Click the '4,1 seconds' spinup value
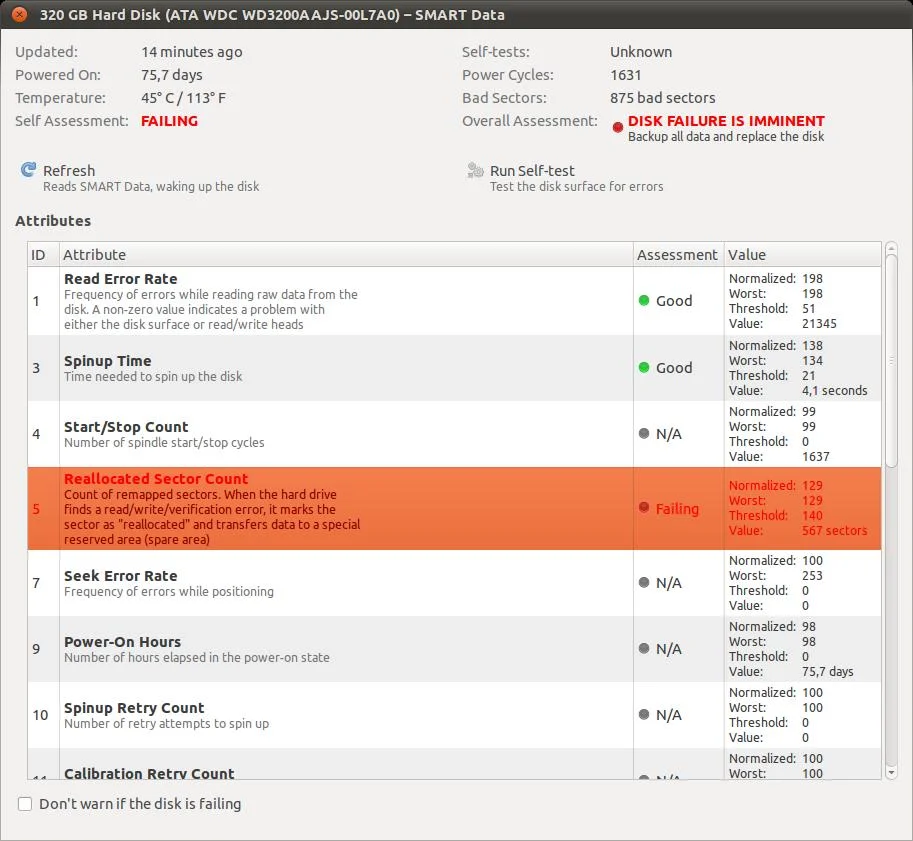This screenshot has height=841, width=913. 834,390
